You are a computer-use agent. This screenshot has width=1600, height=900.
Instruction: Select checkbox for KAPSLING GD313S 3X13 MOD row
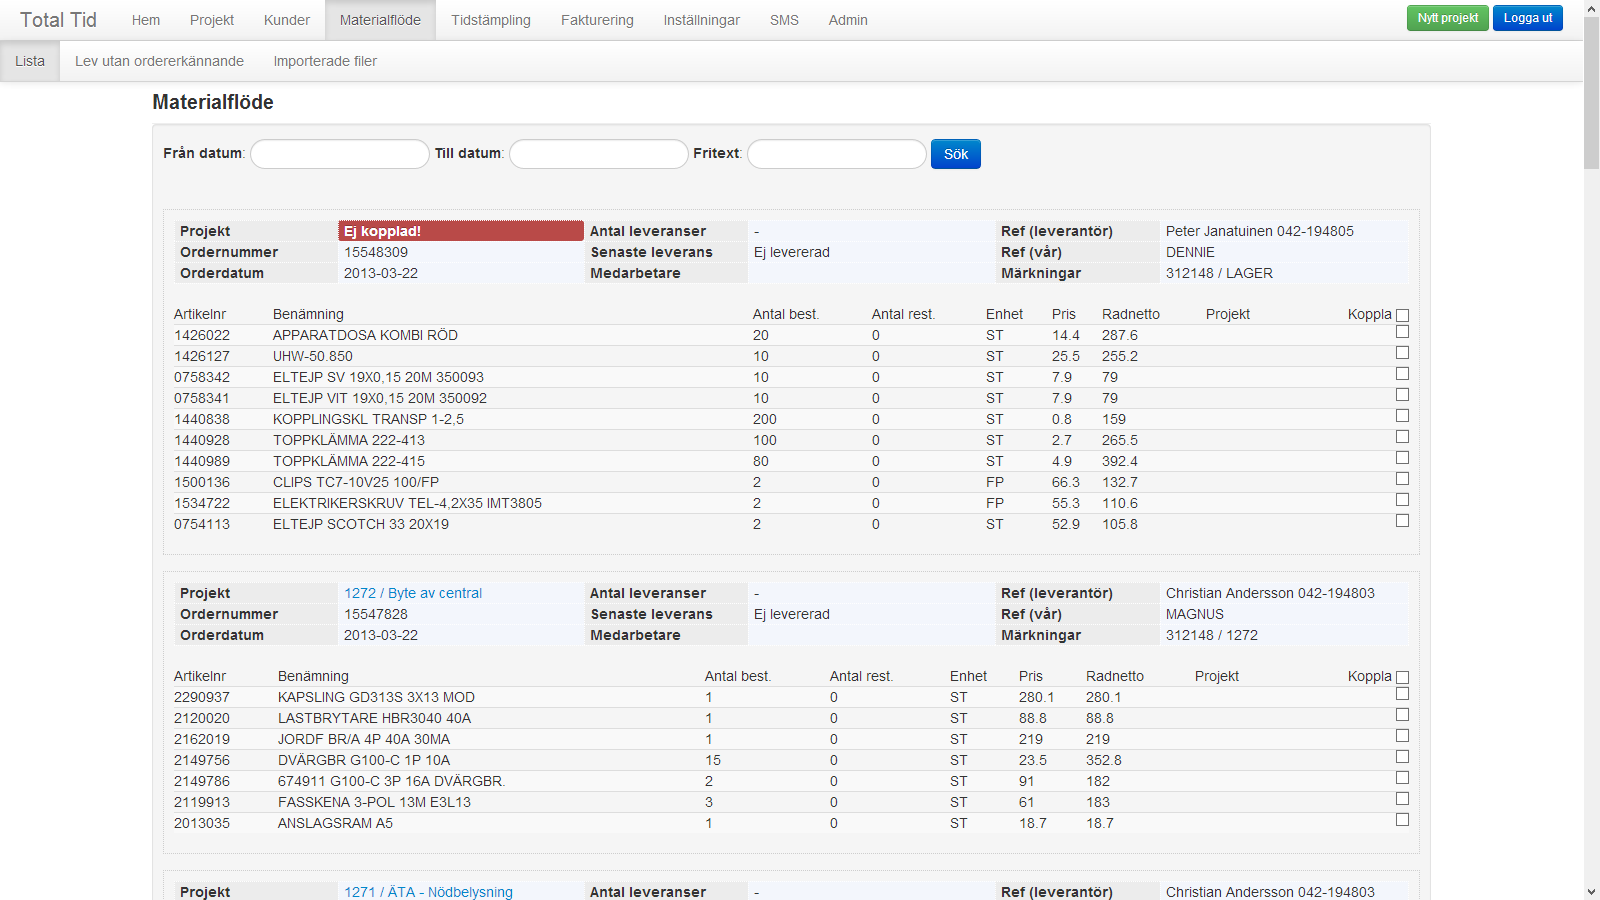[1402, 694]
